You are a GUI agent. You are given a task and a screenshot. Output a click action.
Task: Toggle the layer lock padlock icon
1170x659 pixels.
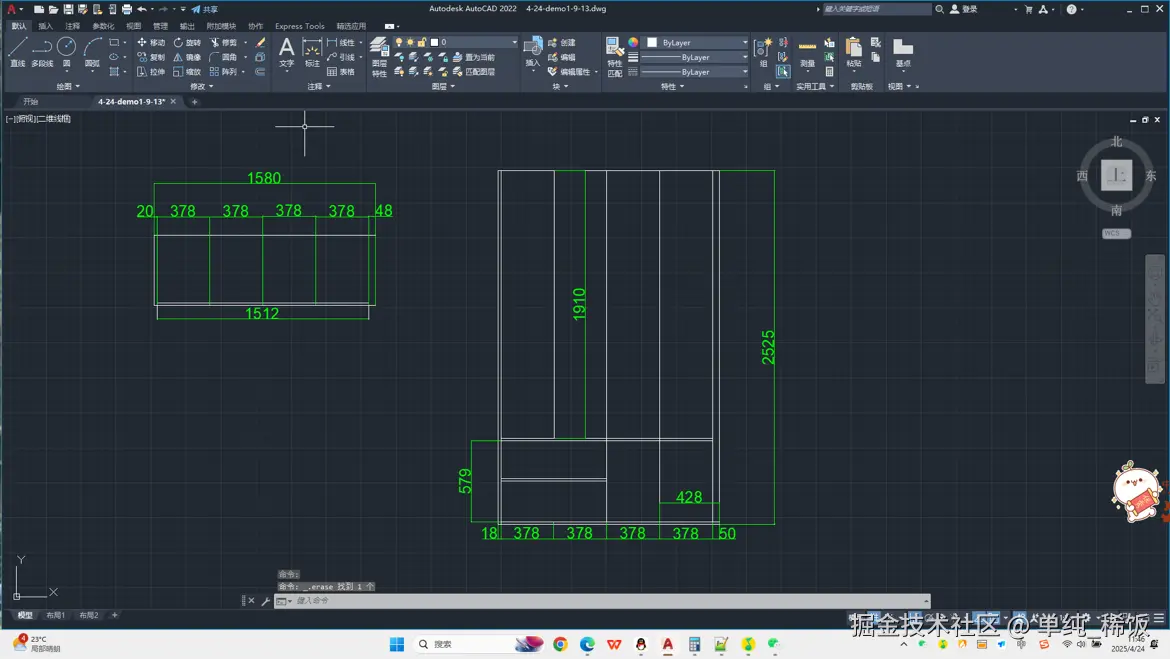(x=422, y=43)
